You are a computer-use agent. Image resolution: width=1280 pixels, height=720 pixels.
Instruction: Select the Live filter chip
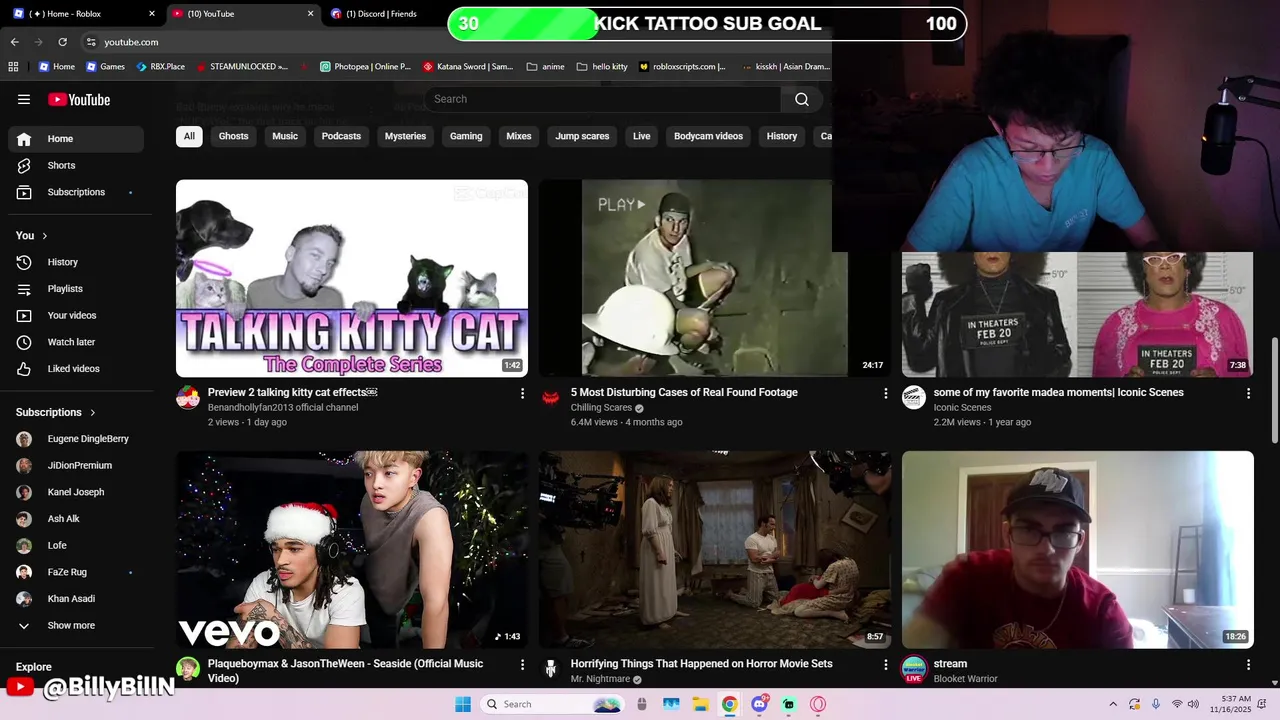(x=642, y=136)
